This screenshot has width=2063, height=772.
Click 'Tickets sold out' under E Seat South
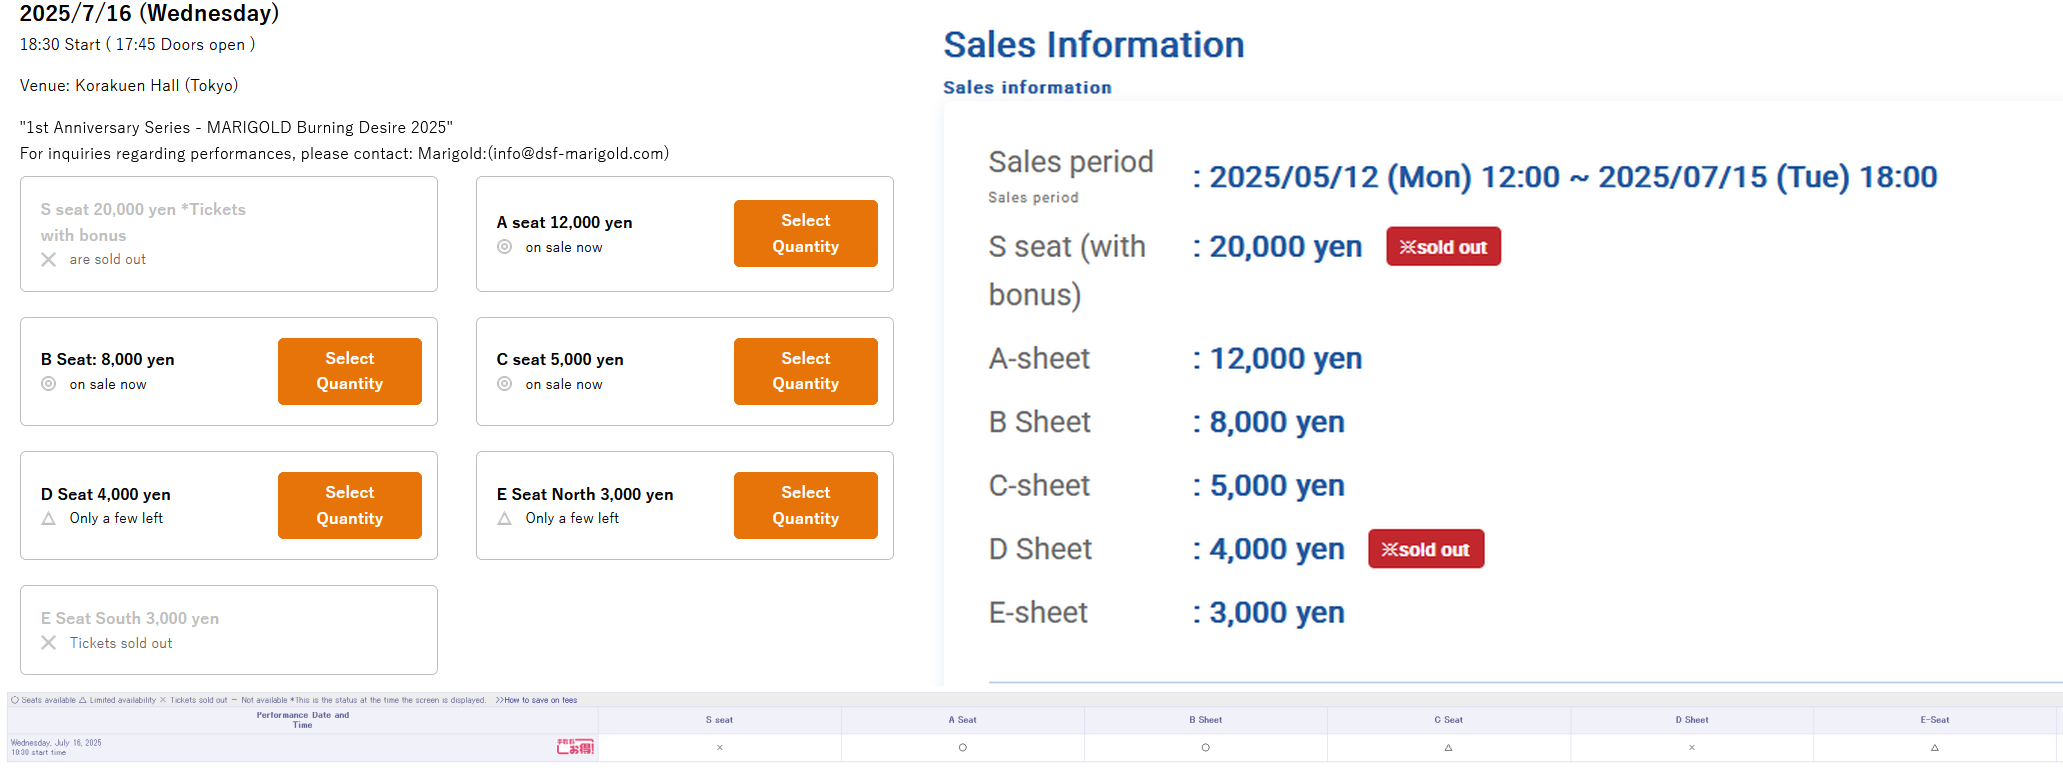121,643
